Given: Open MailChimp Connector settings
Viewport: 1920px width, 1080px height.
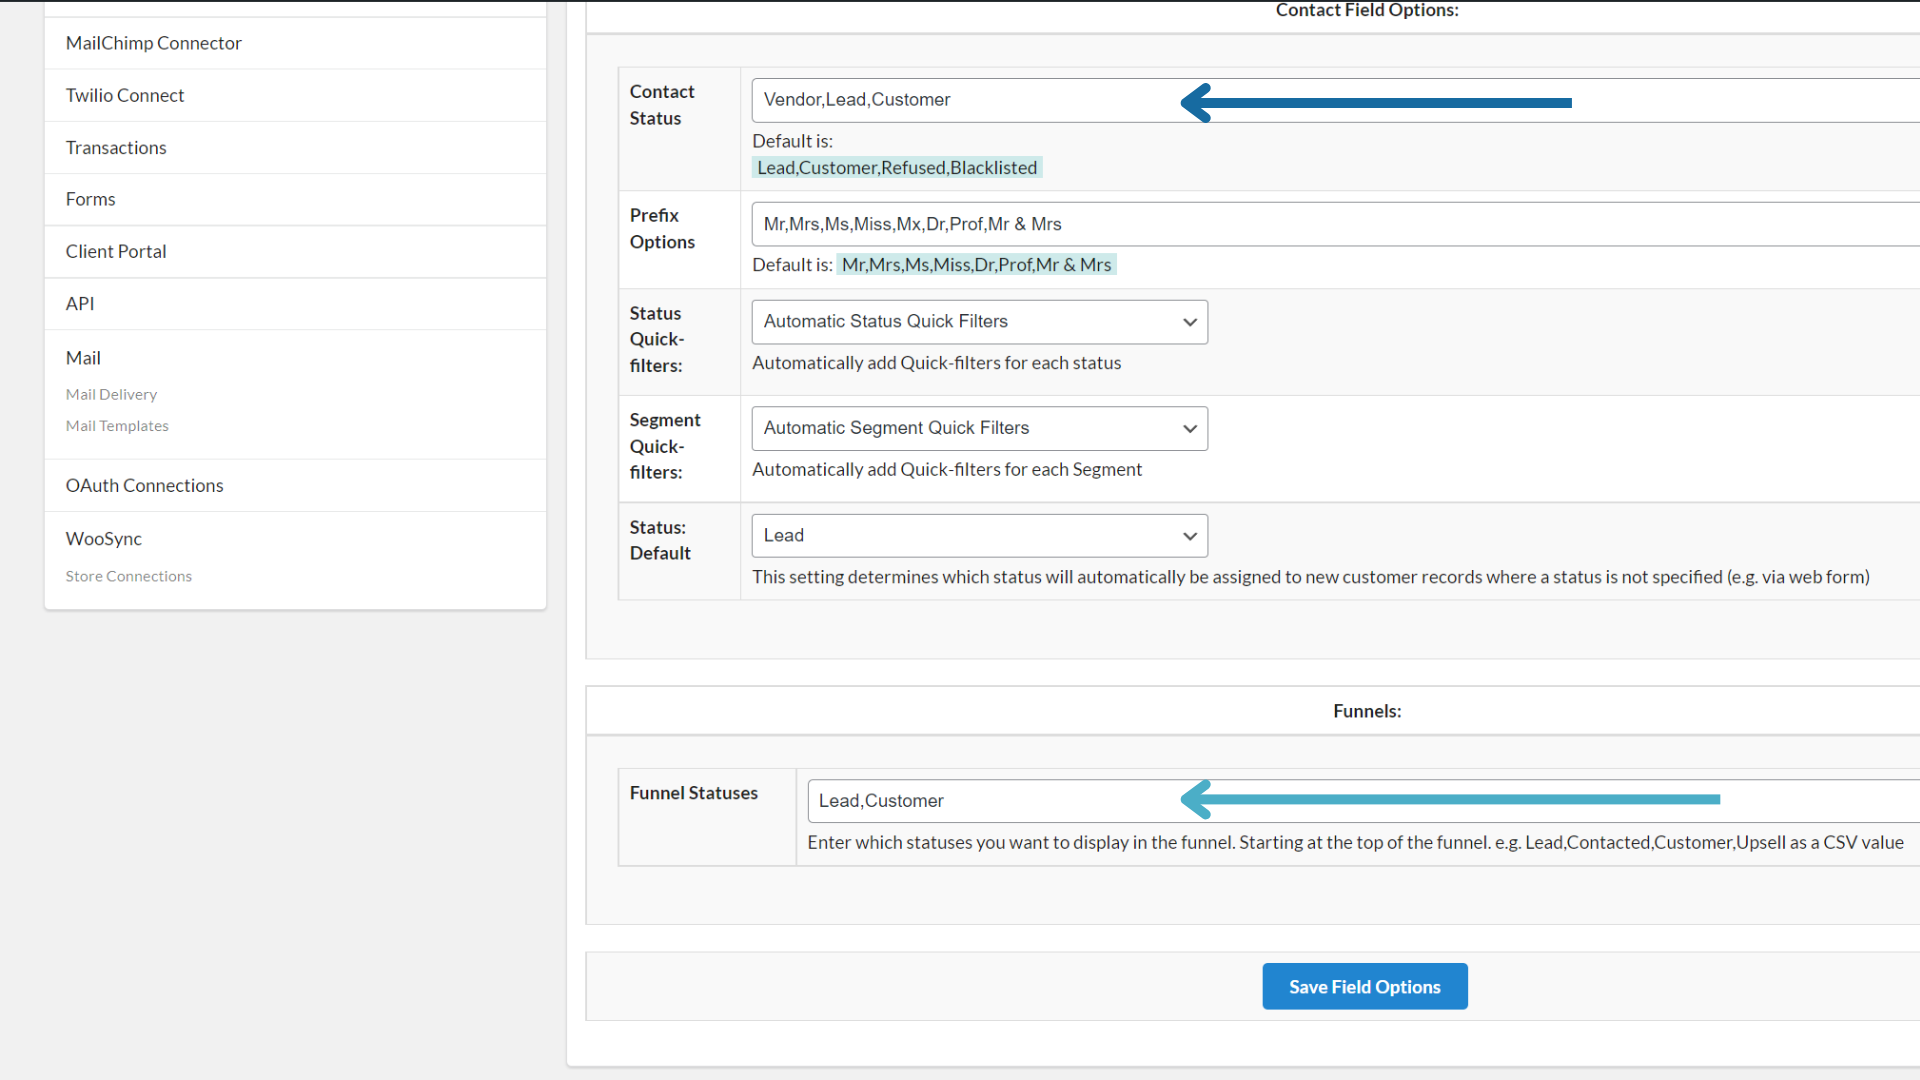Looking at the screenshot, I should 153,43.
